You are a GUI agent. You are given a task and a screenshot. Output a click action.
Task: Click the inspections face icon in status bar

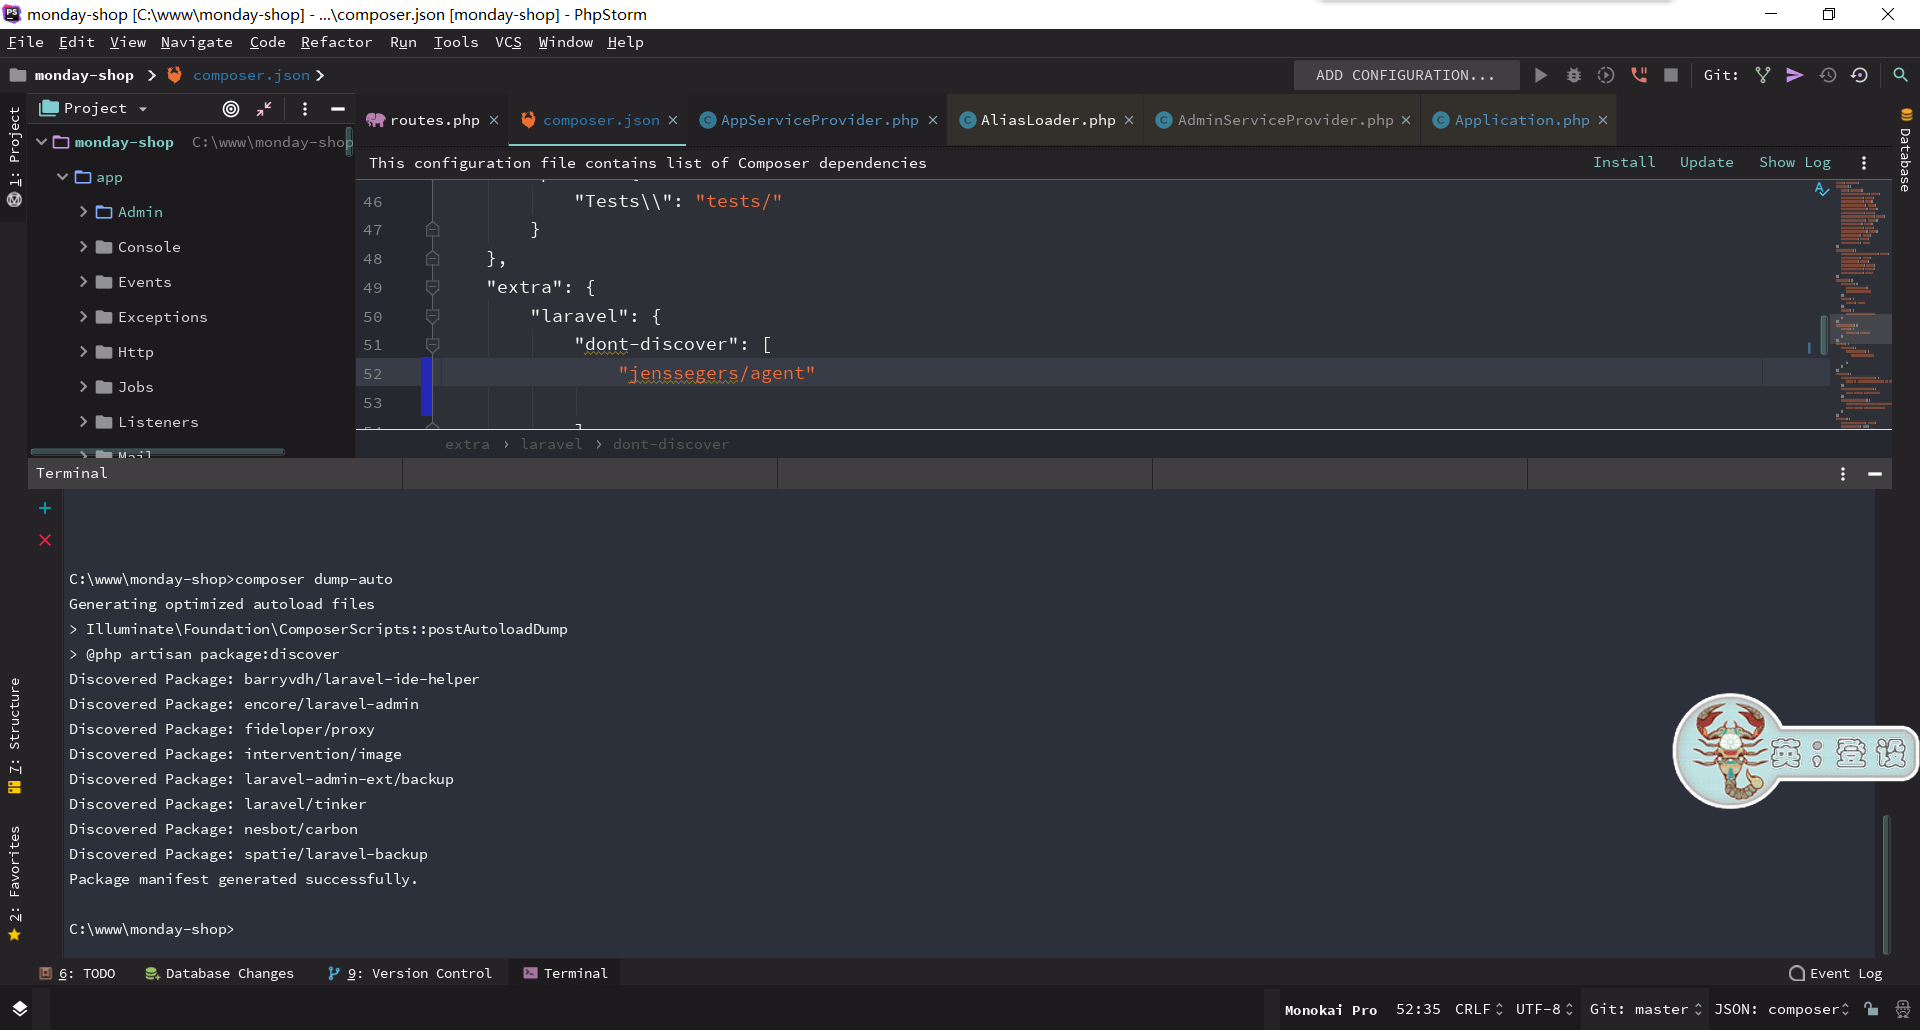tap(1903, 1009)
